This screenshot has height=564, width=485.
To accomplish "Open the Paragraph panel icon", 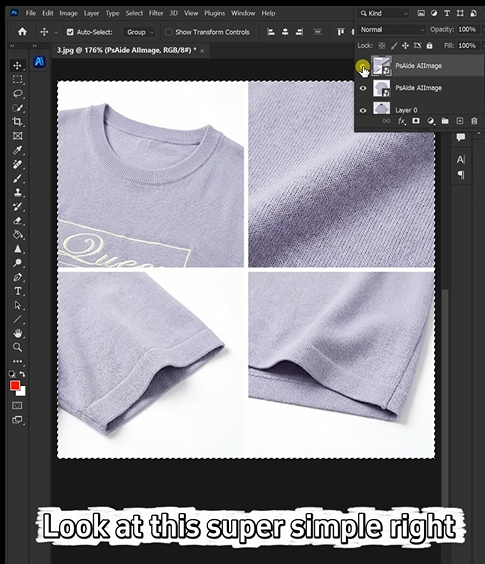I will pyautogui.click(x=461, y=174).
